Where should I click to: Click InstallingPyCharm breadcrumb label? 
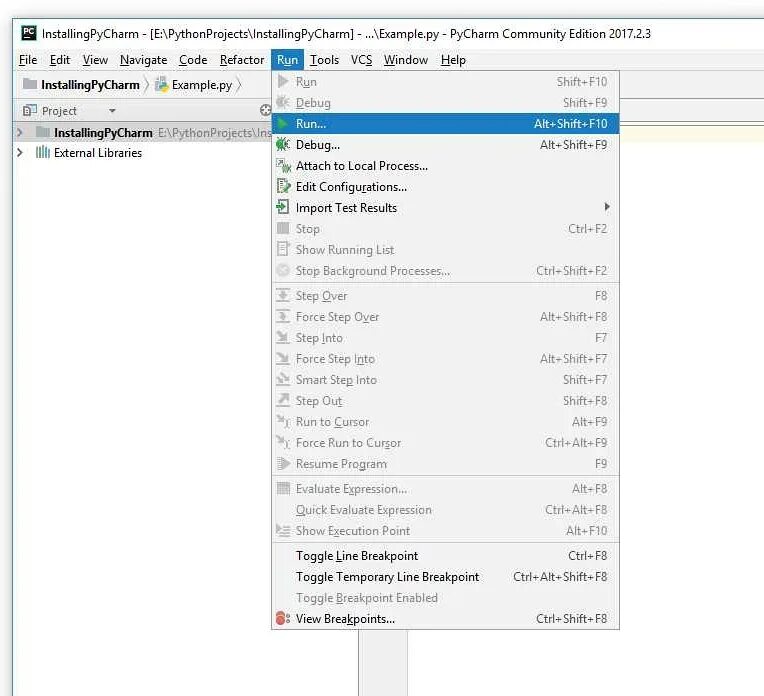click(x=90, y=85)
